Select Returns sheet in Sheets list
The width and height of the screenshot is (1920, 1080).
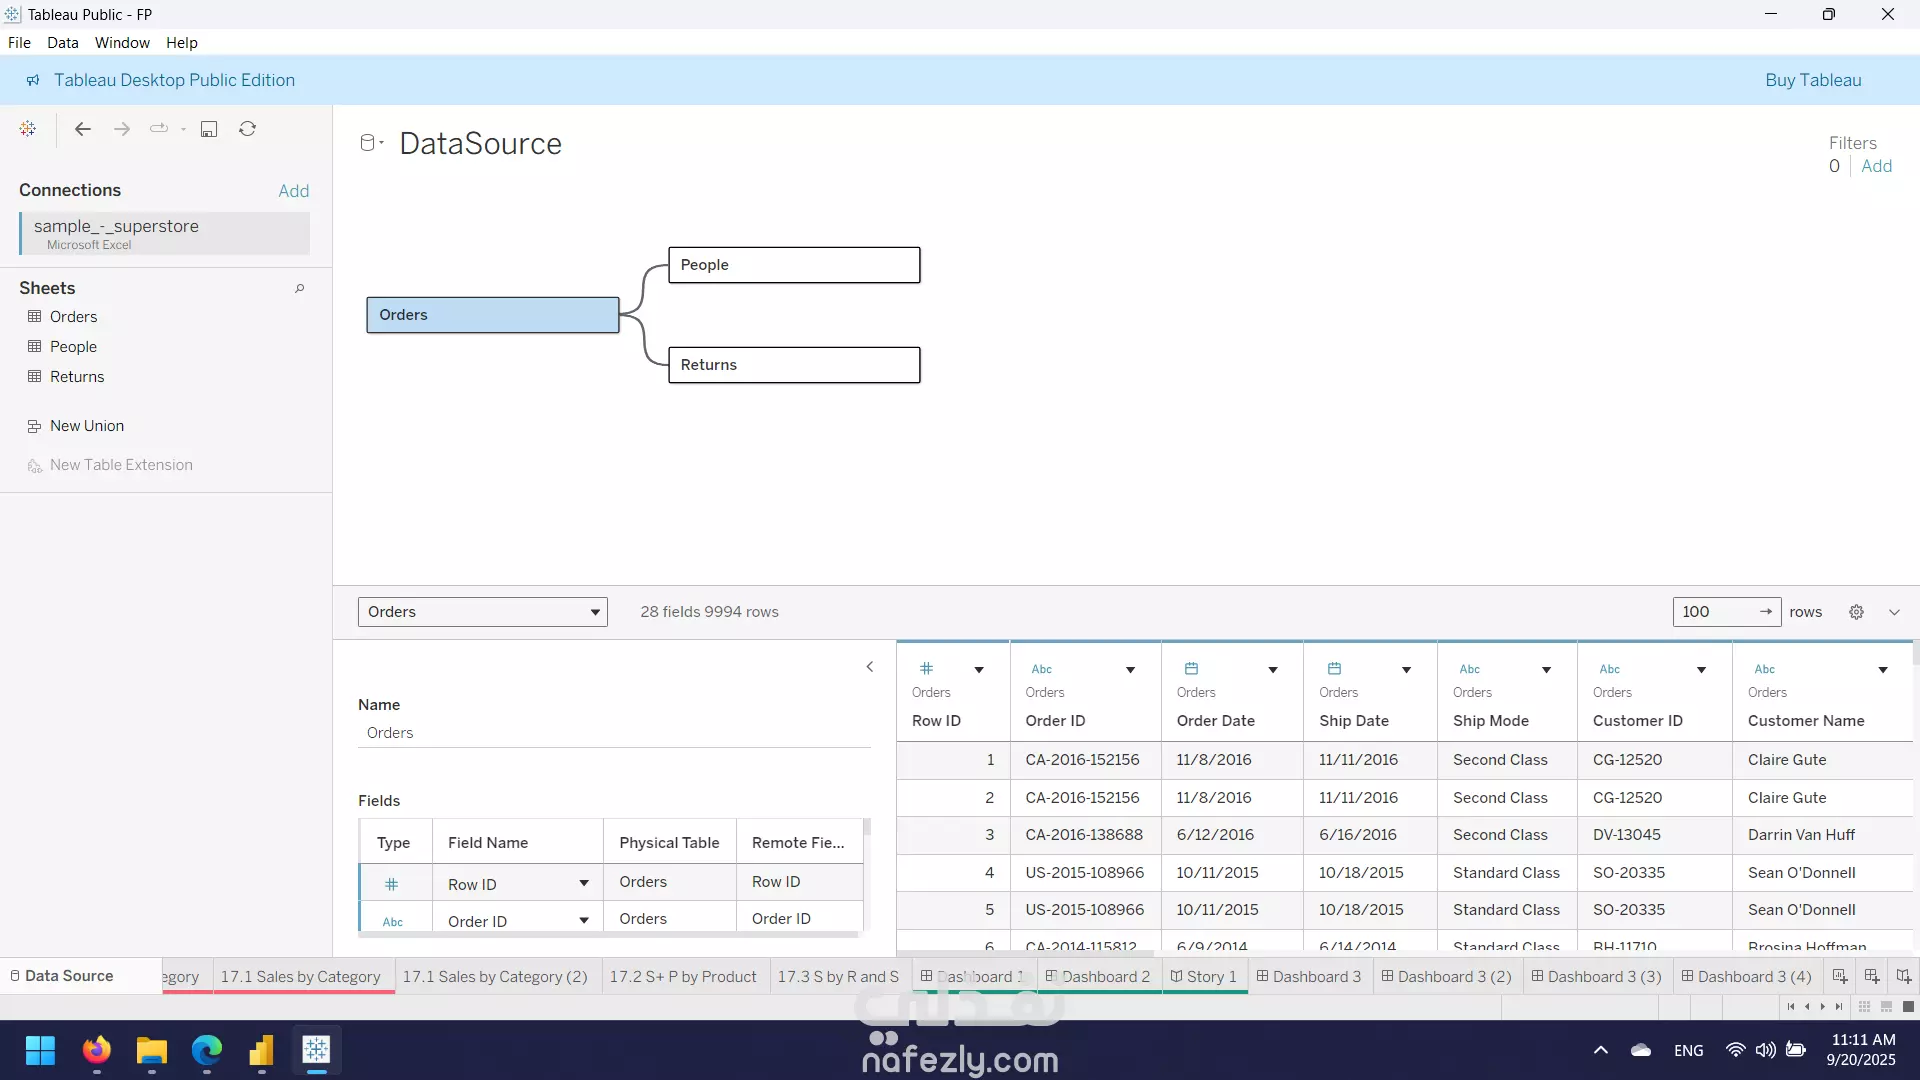(x=77, y=377)
